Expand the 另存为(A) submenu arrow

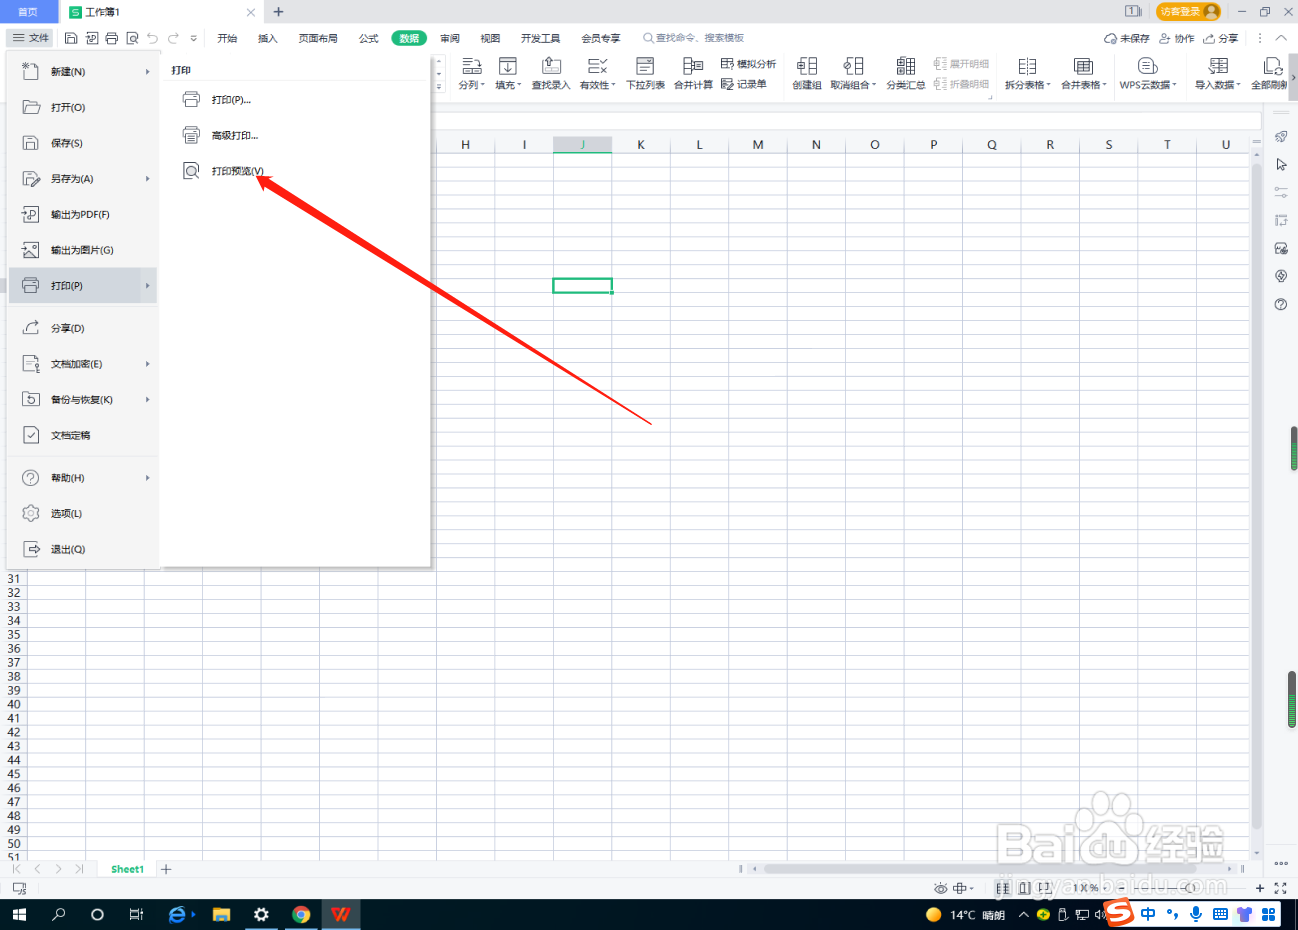(147, 179)
